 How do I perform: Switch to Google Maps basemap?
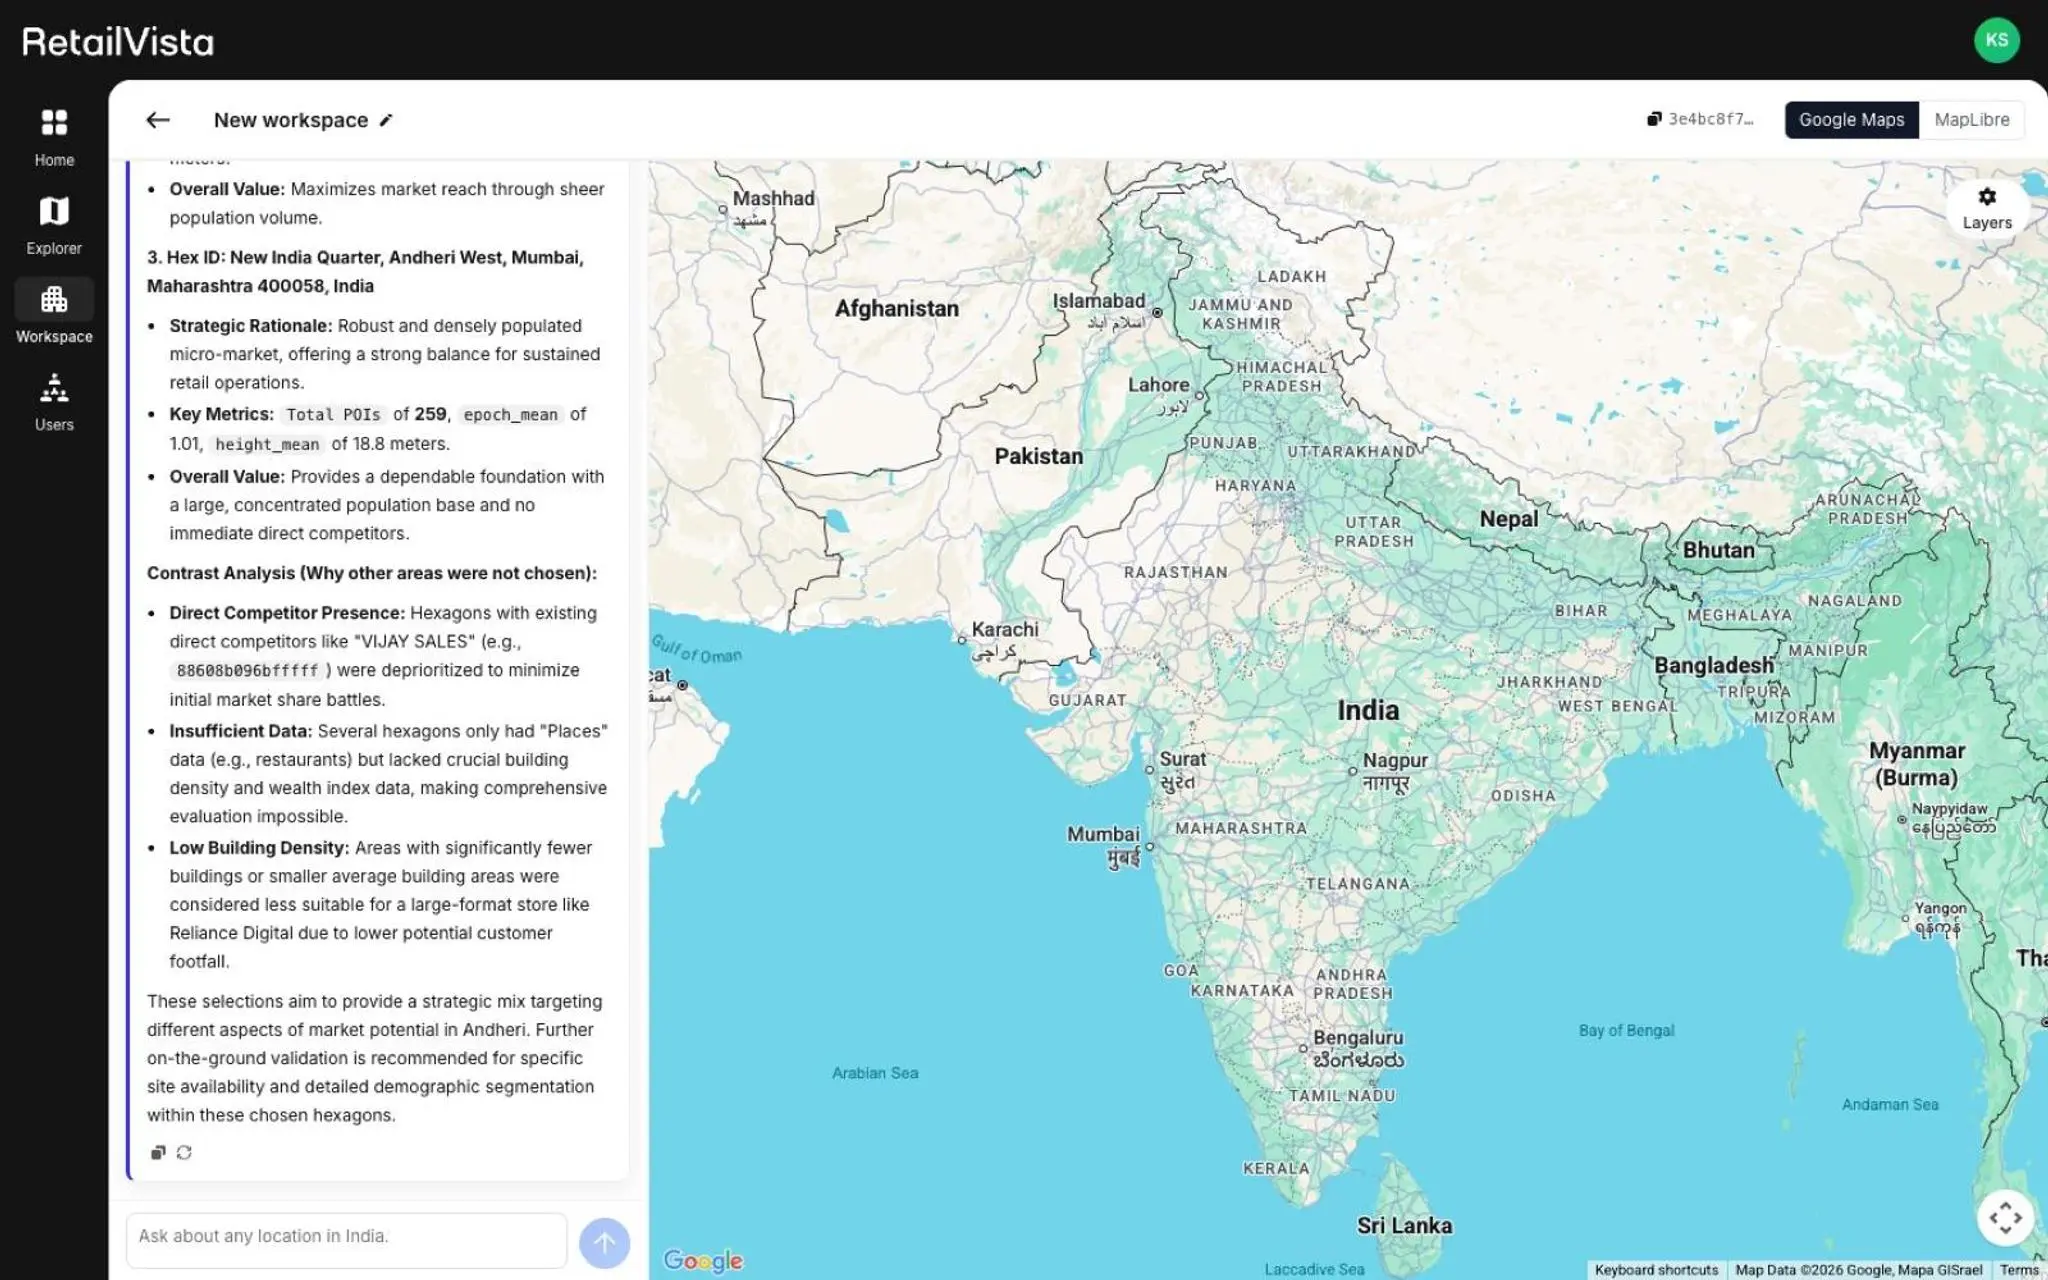click(x=1851, y=120)
